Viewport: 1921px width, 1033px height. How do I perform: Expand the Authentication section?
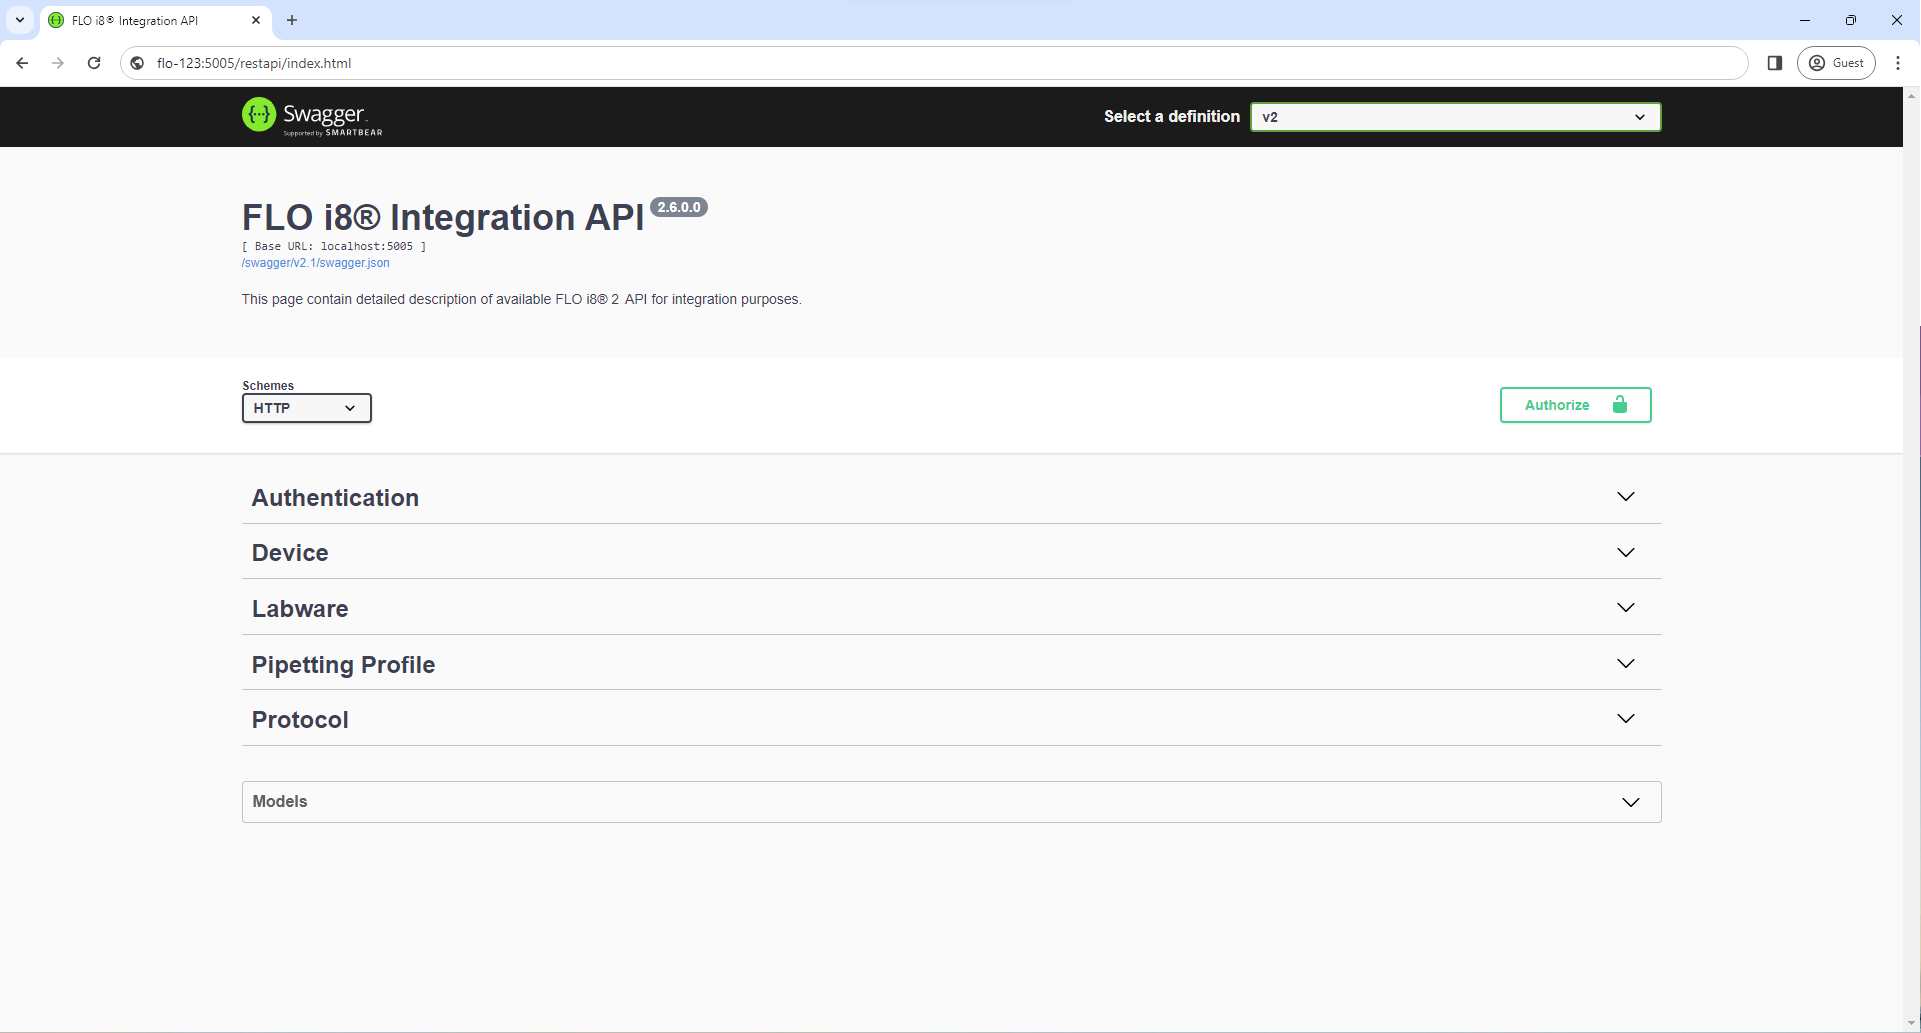(x=335, y=498)
